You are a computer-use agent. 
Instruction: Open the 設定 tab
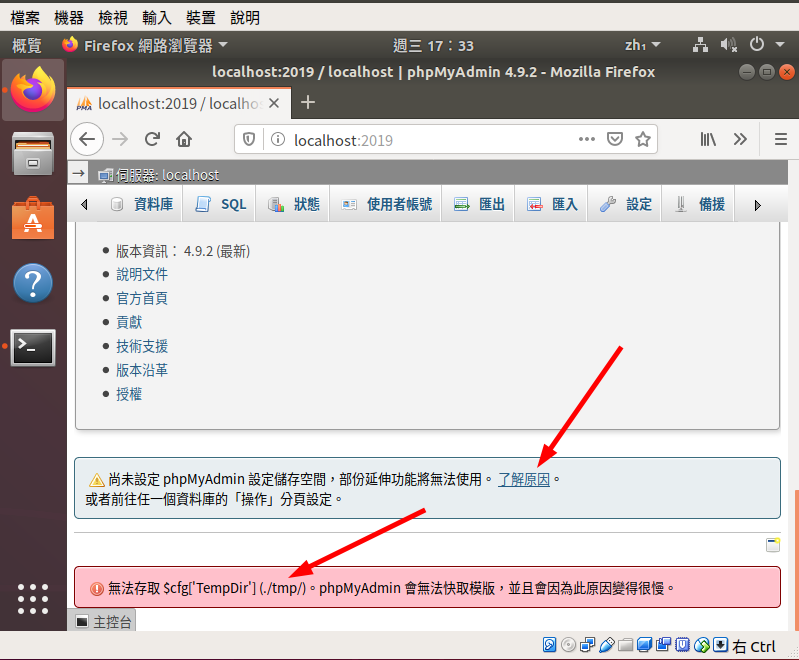(626, 204)
